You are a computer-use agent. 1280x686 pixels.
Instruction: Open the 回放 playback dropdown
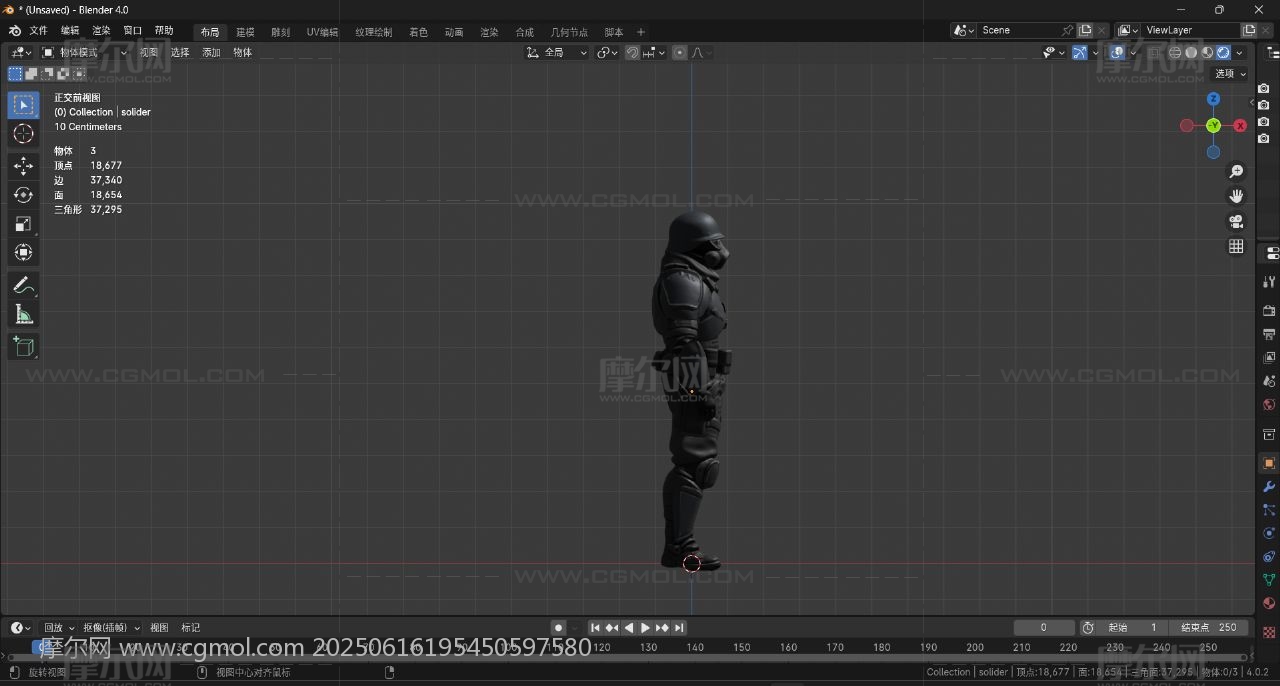[x=58, y=628]
